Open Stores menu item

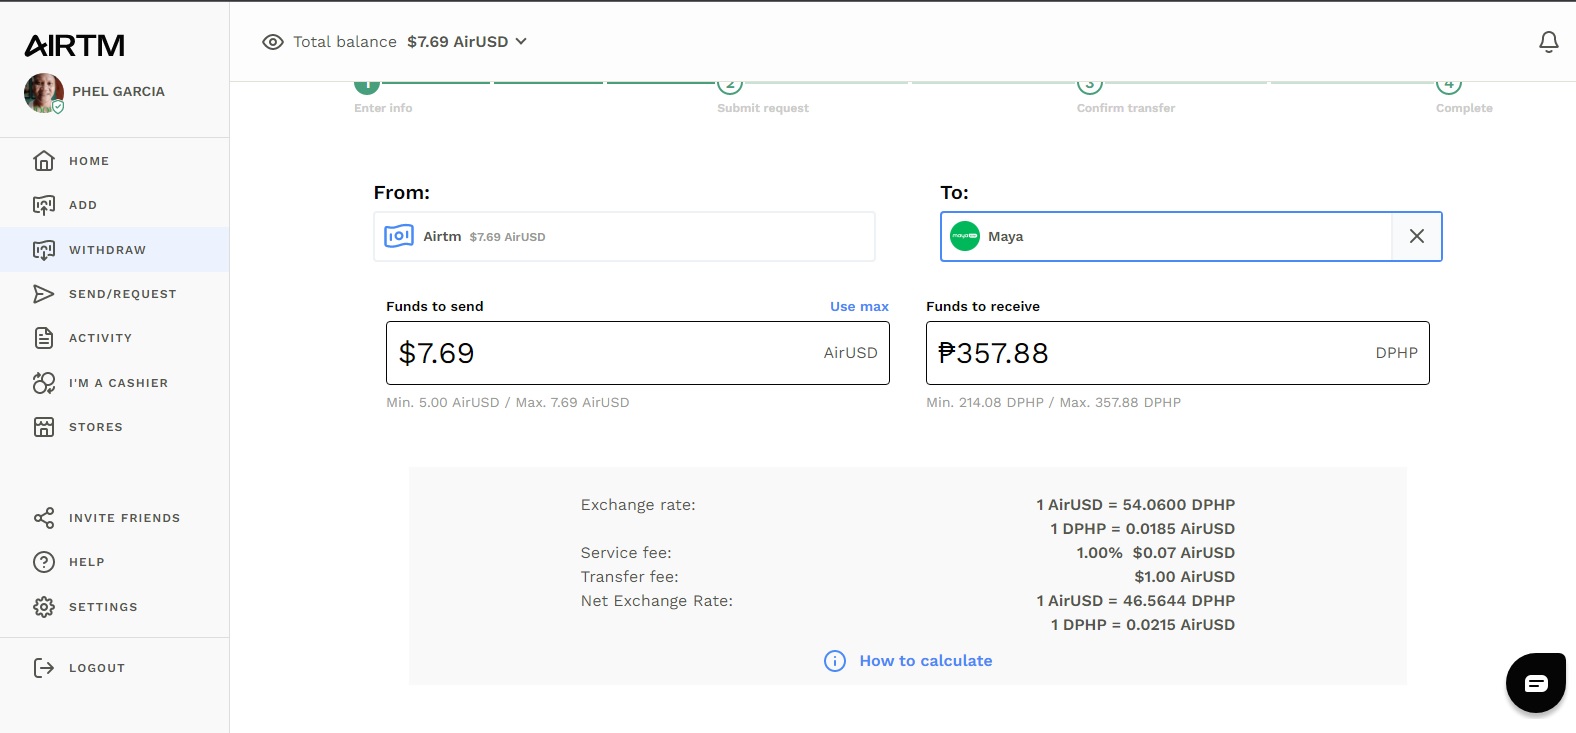tap(114, 427)
